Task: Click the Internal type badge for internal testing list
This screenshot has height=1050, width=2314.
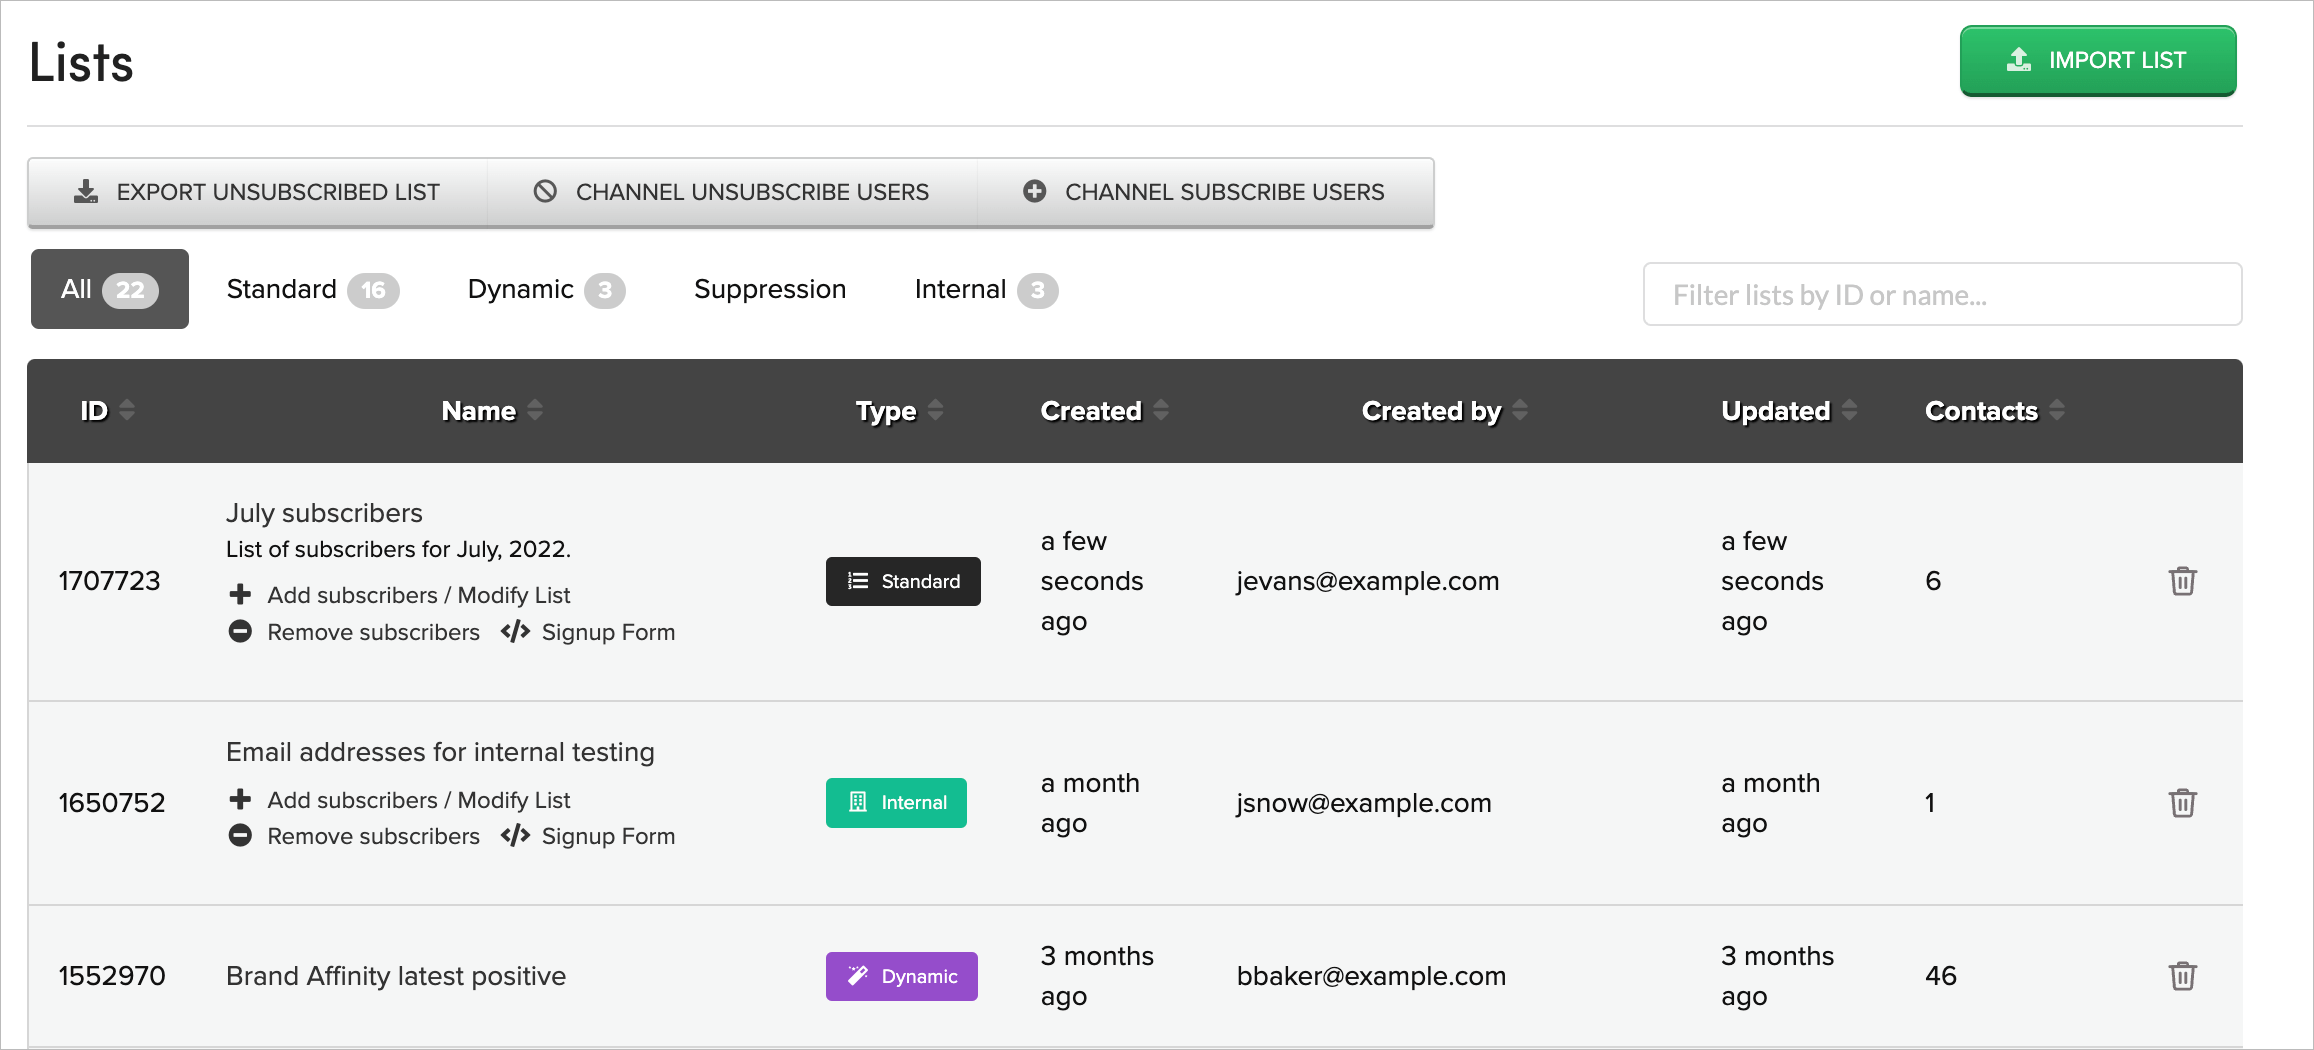Action: pyautogui.click(x=896, y=802)
